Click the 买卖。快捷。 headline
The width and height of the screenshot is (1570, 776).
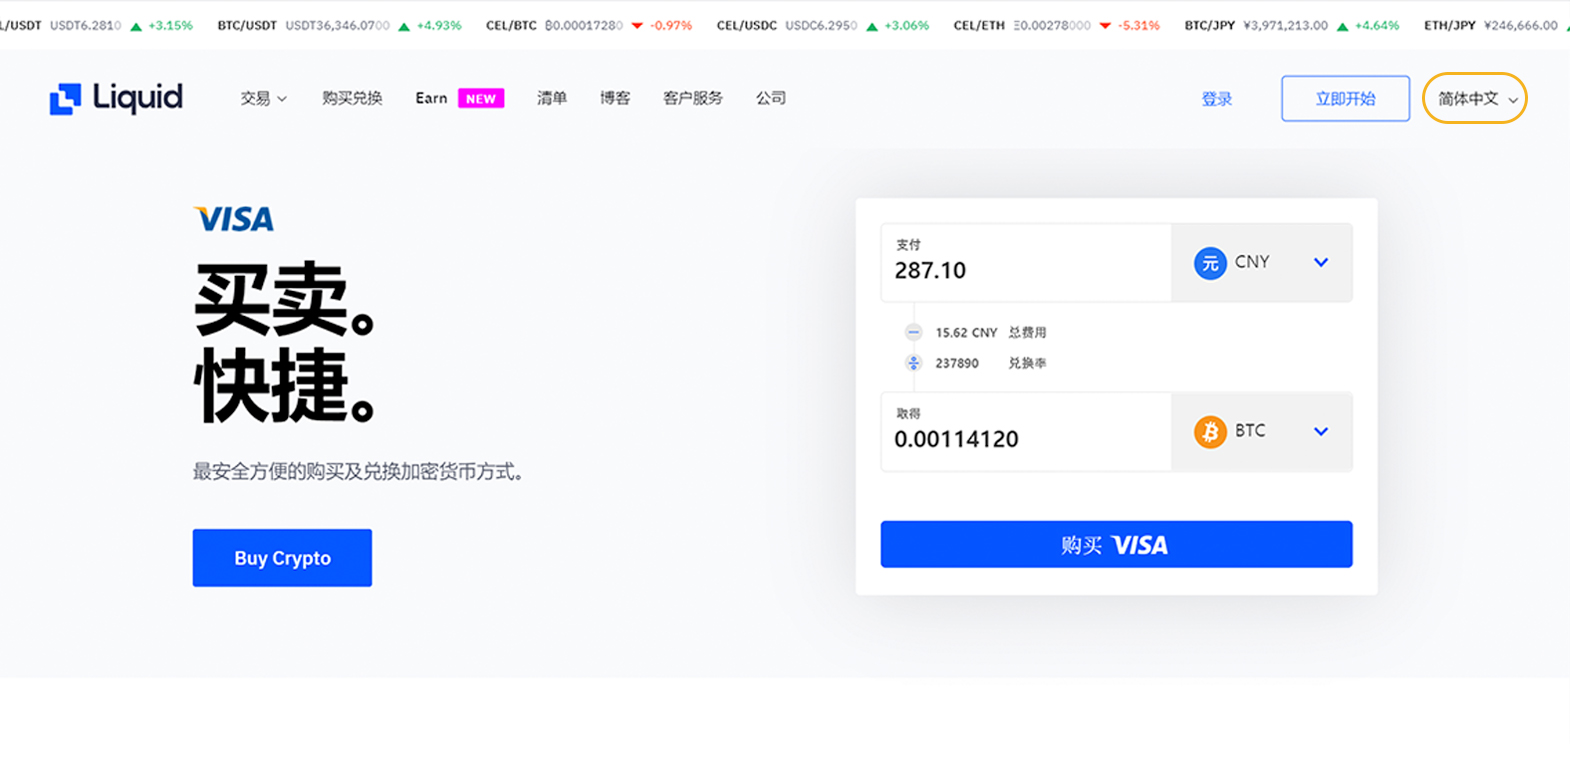pos(285,342)
